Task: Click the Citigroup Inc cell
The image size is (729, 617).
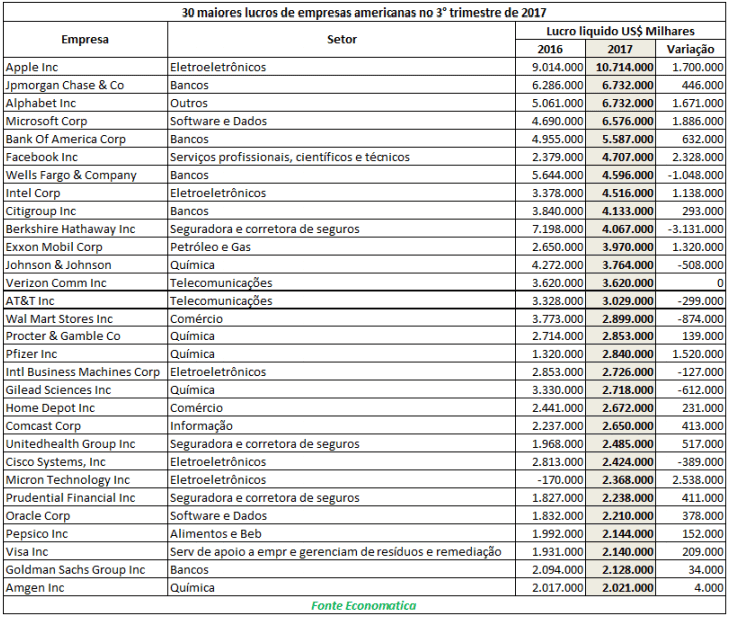Action: (85, 211)
